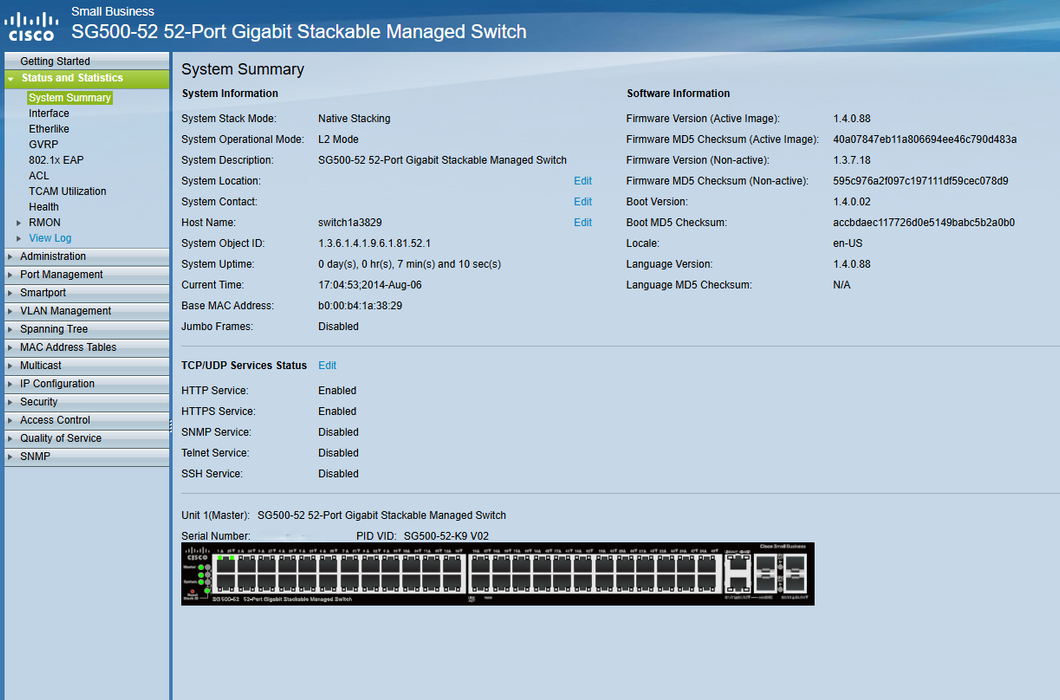Open the Health page
Viewport: 1060px width, 700px height.
(43, 206)
